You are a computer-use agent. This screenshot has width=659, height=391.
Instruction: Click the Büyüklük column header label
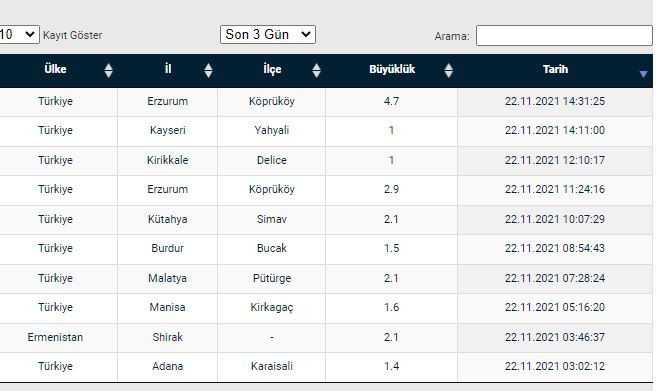tap(392, 69)
